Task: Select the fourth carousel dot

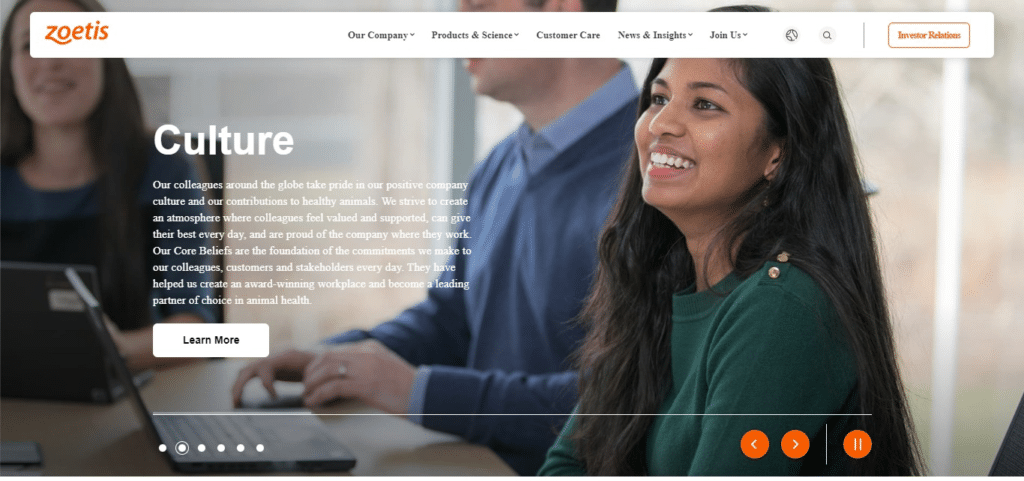Action: tap(221, 448)
